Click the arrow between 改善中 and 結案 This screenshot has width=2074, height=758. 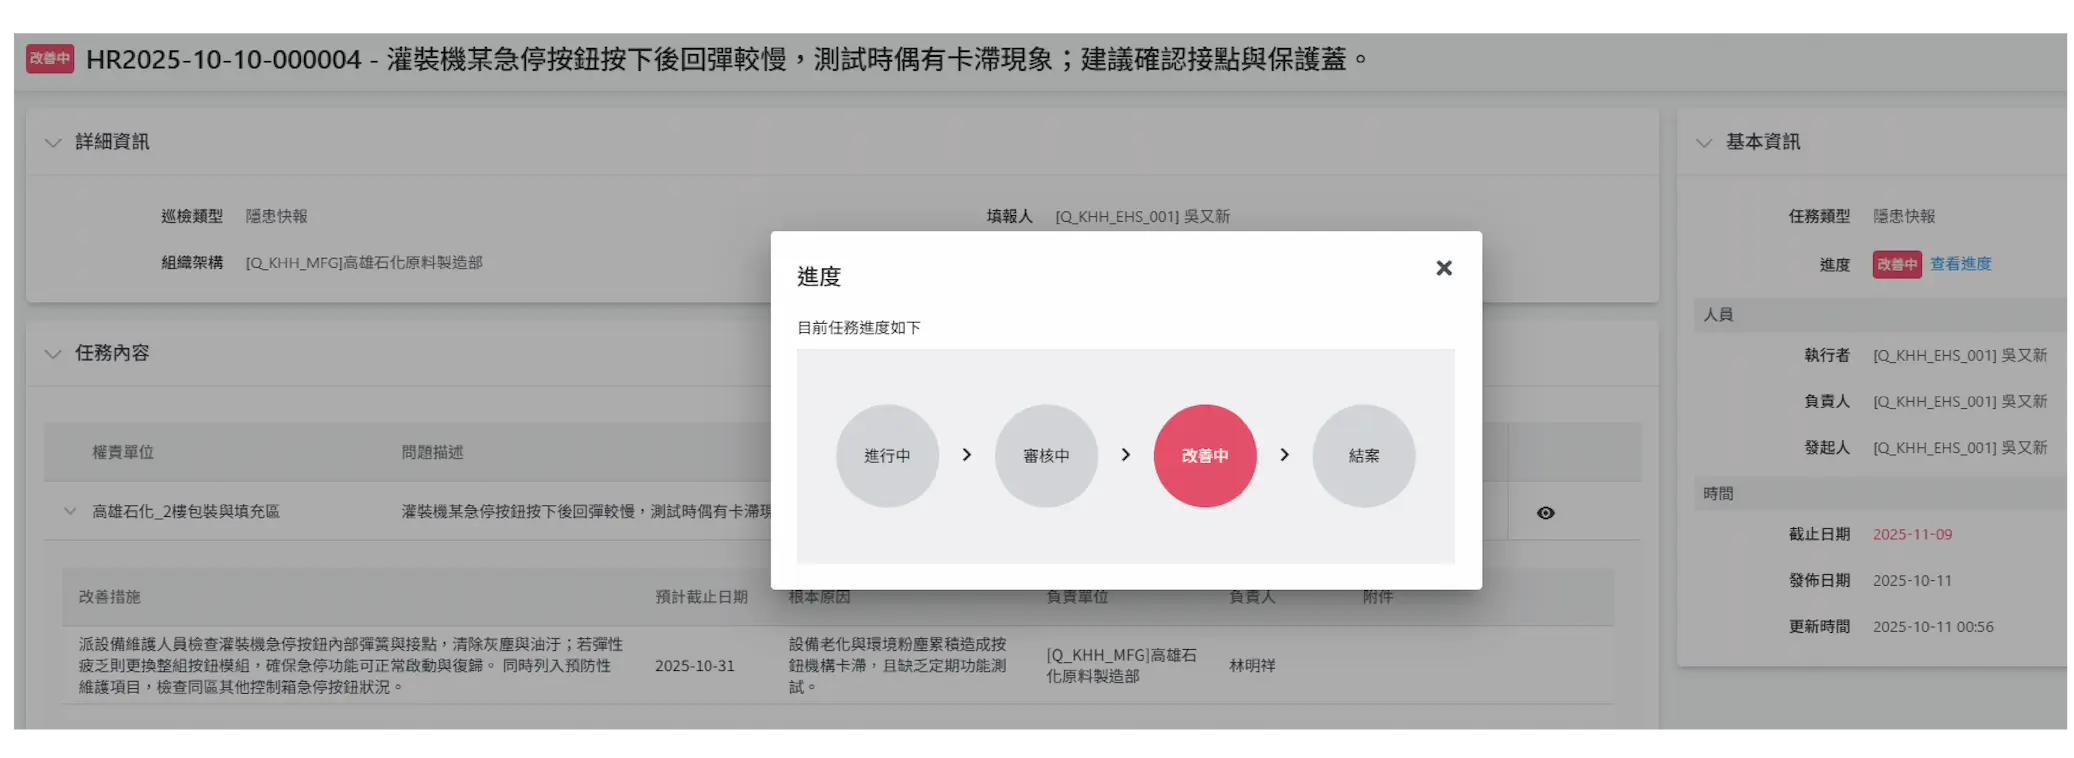(1284, 455)
